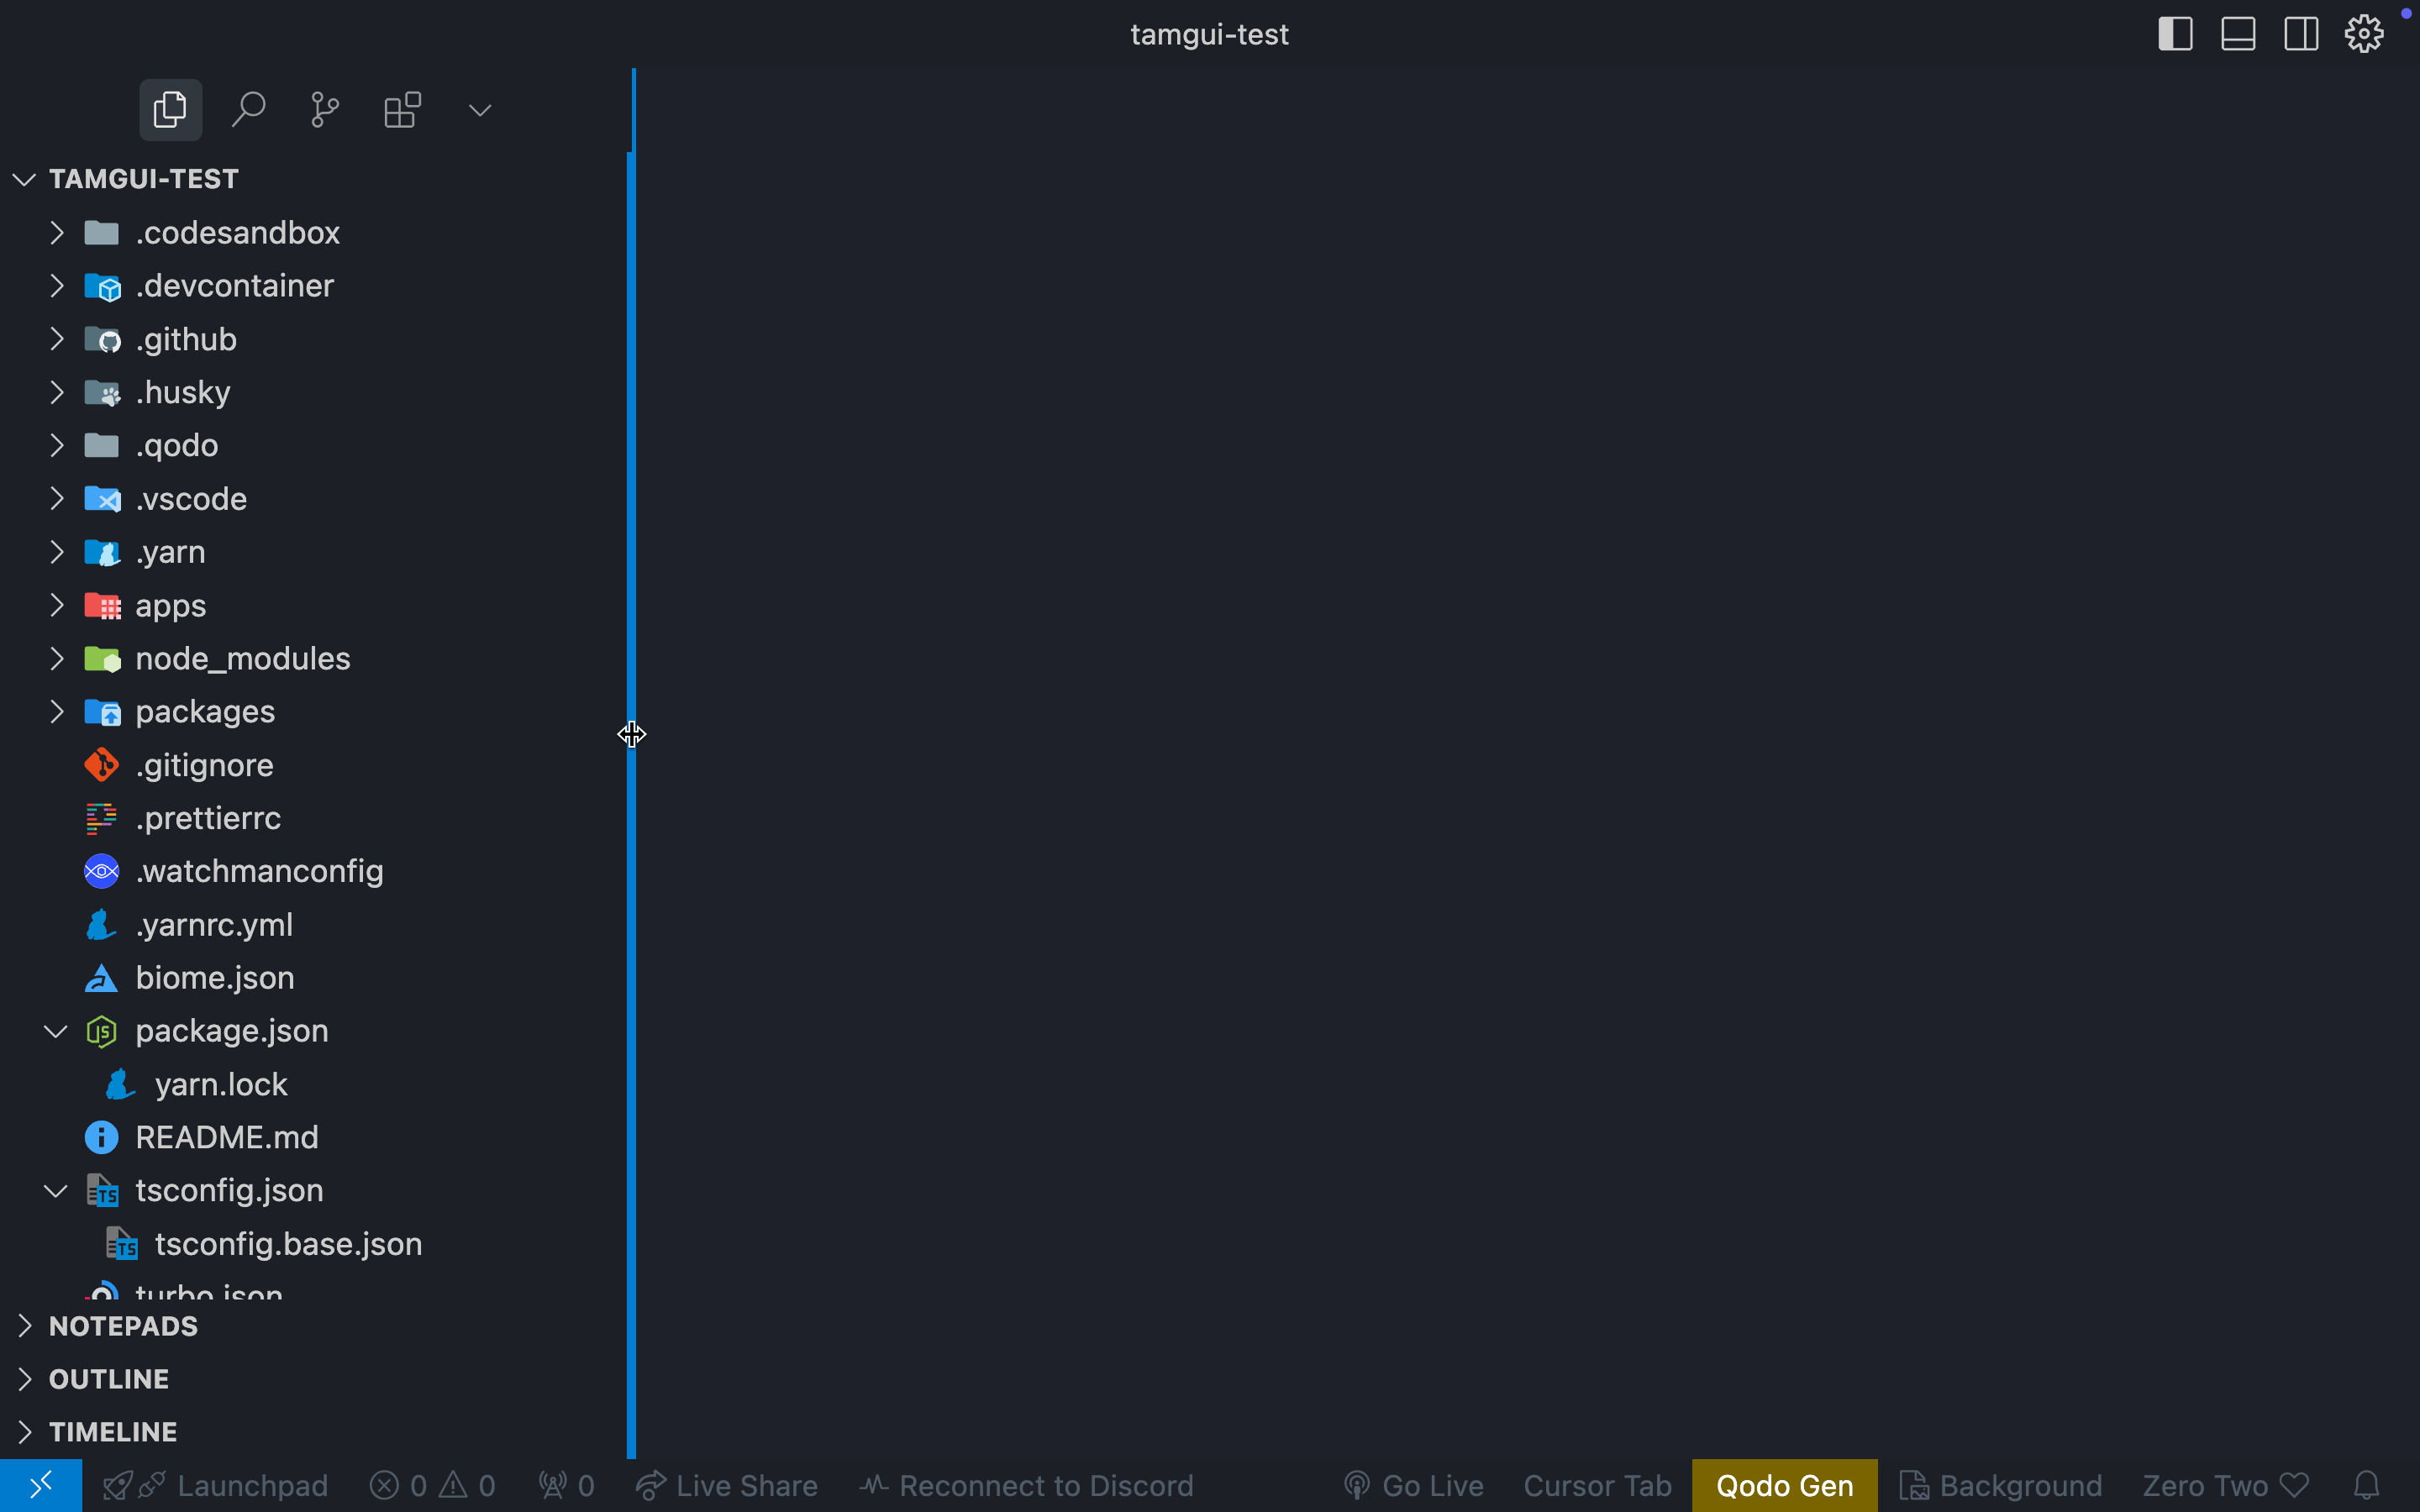Click Go Live in status bar
The height and width of the screenshot is (1512, 2420).
1413,1486
